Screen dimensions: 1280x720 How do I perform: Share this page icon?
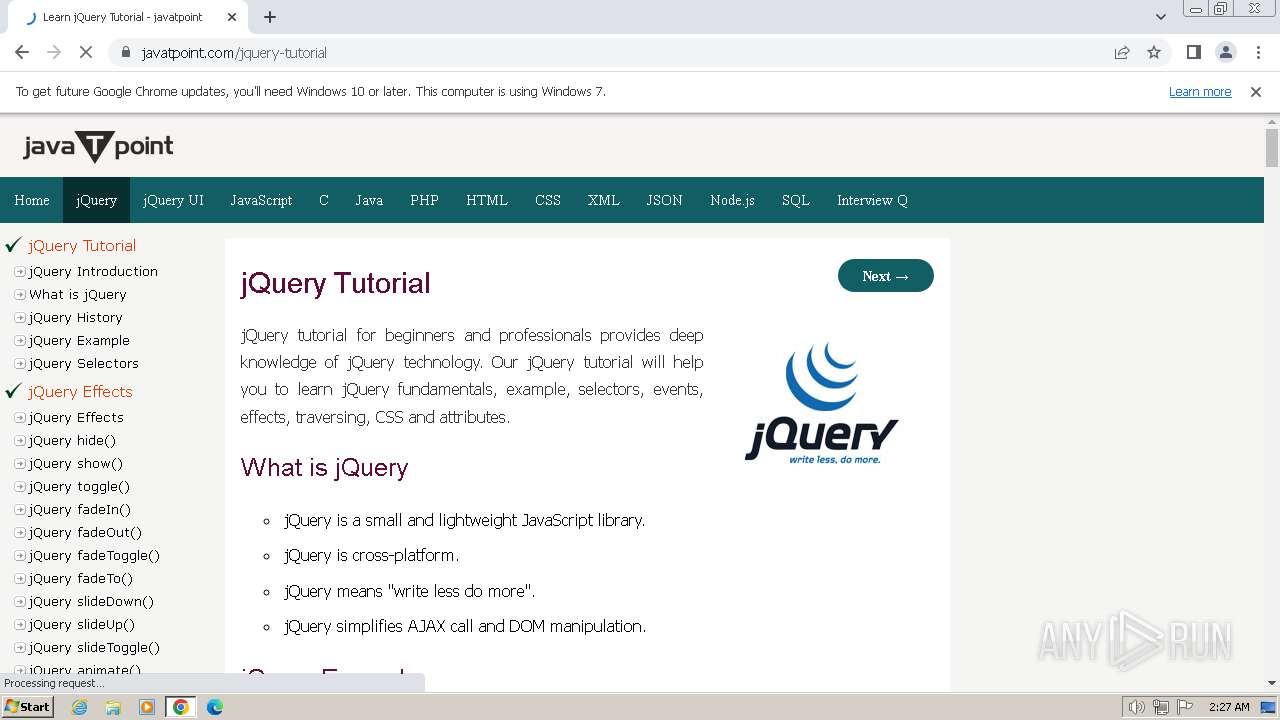[x=1122, y=52]
